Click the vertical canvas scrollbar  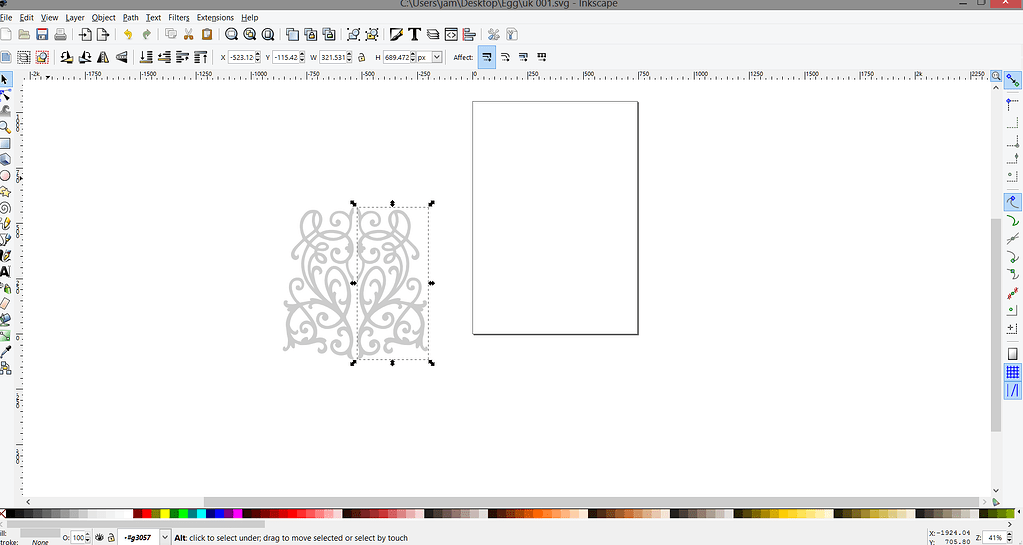pyautogui.click(x=996, y=325)
